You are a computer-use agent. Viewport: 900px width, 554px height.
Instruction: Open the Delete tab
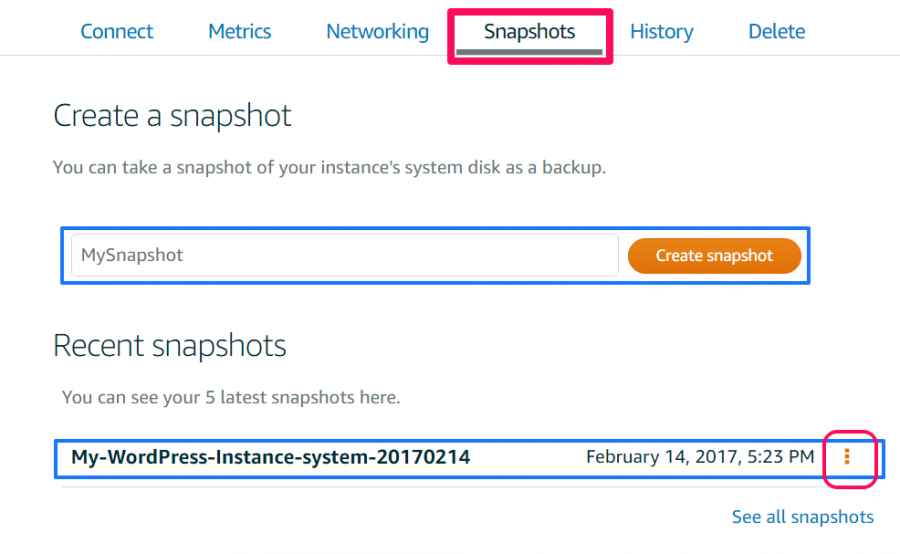(776, 31)
